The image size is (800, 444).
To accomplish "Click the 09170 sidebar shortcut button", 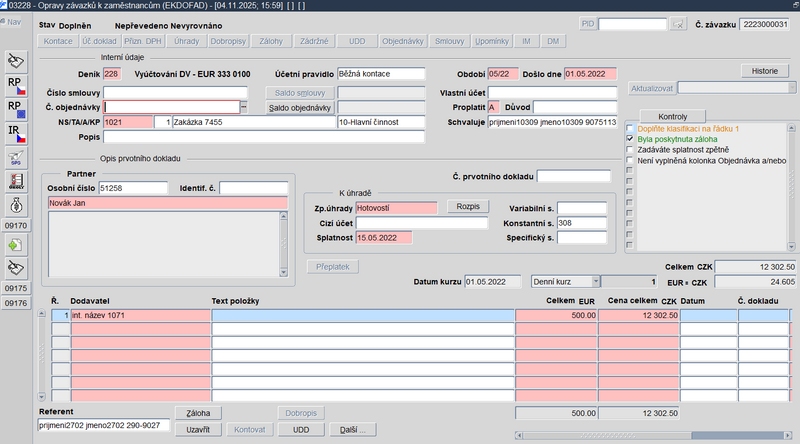I will coord(17,226).
